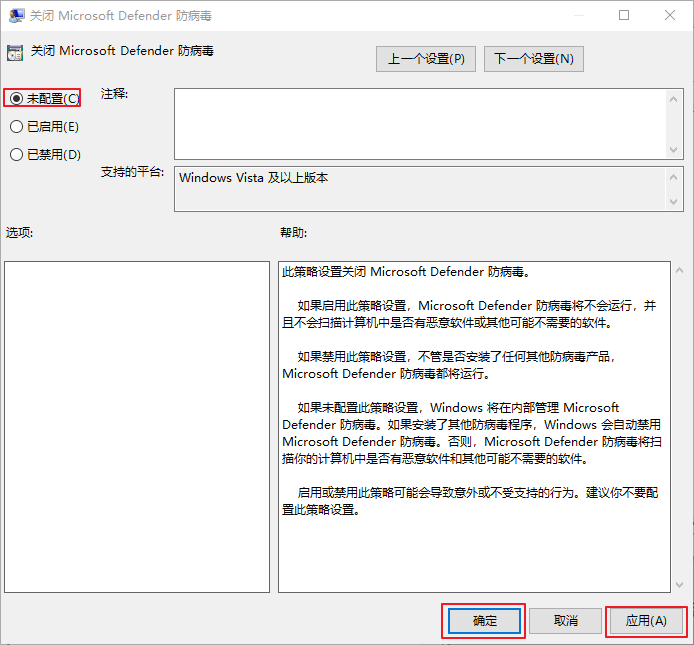Click the 支持的平台 box showing Windows Vista
This screenshot has height=645, width=694.
[420, 189]
